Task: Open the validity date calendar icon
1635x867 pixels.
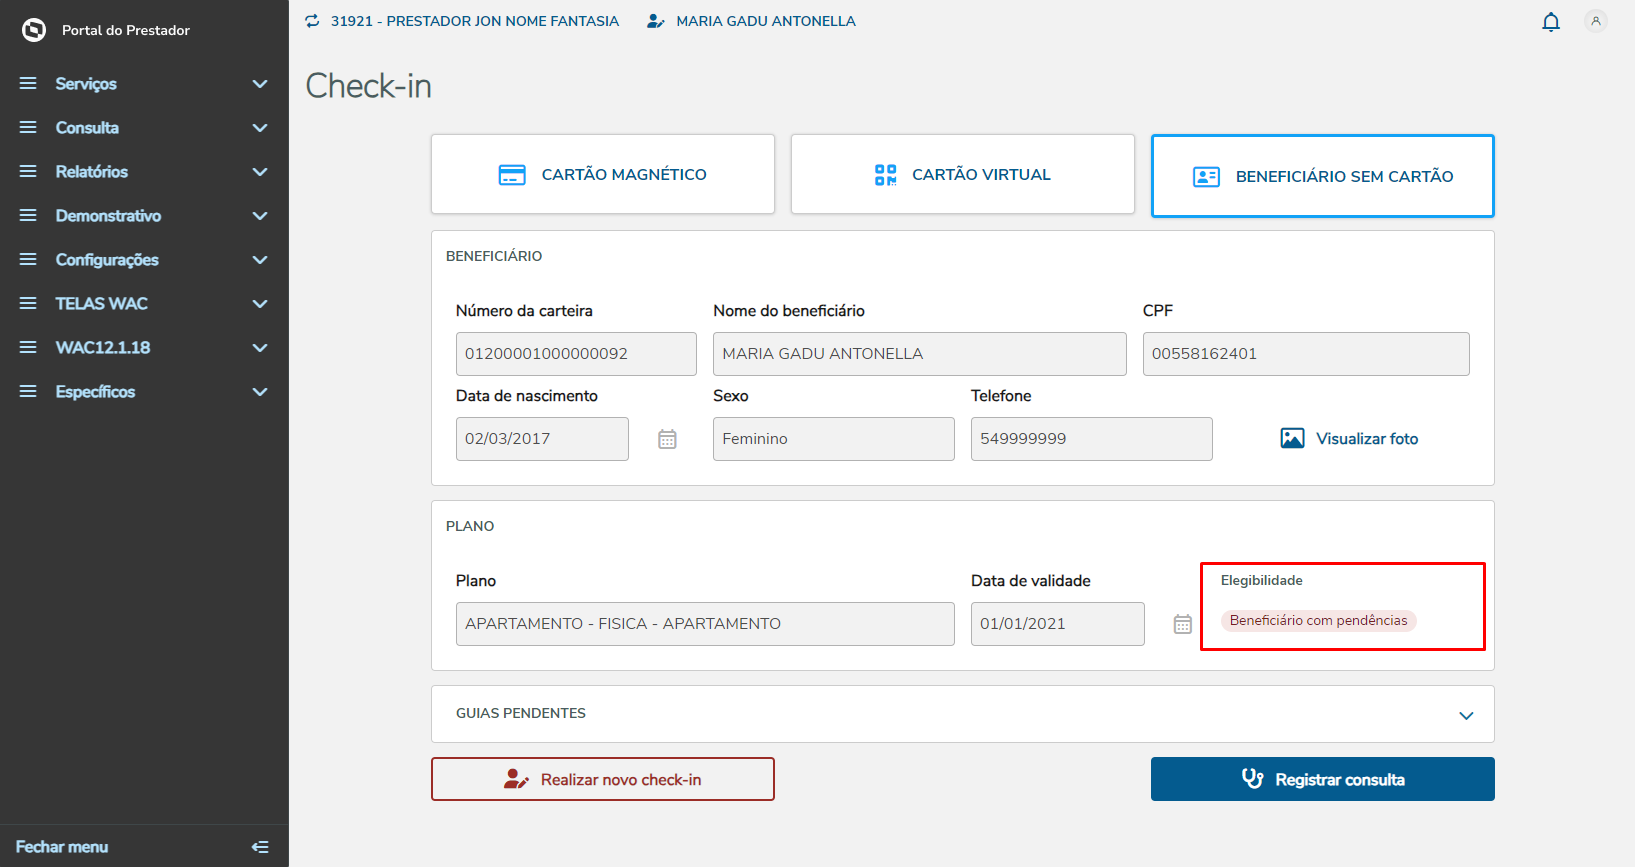Action: point(1182,624)
